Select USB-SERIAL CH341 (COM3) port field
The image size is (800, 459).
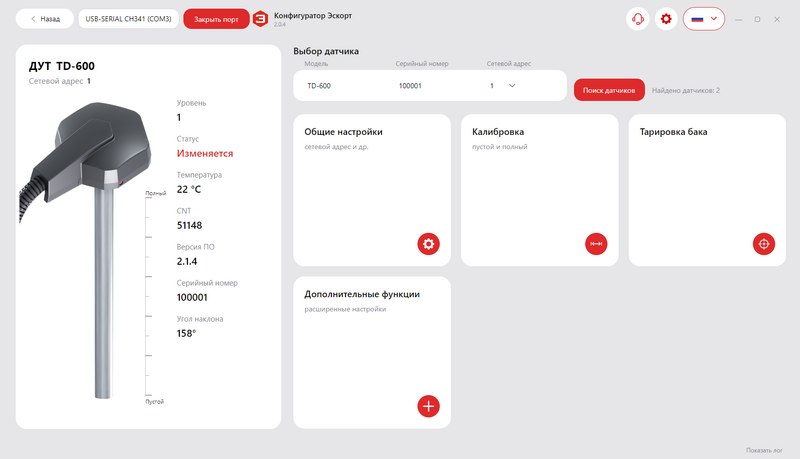[129, 19]
